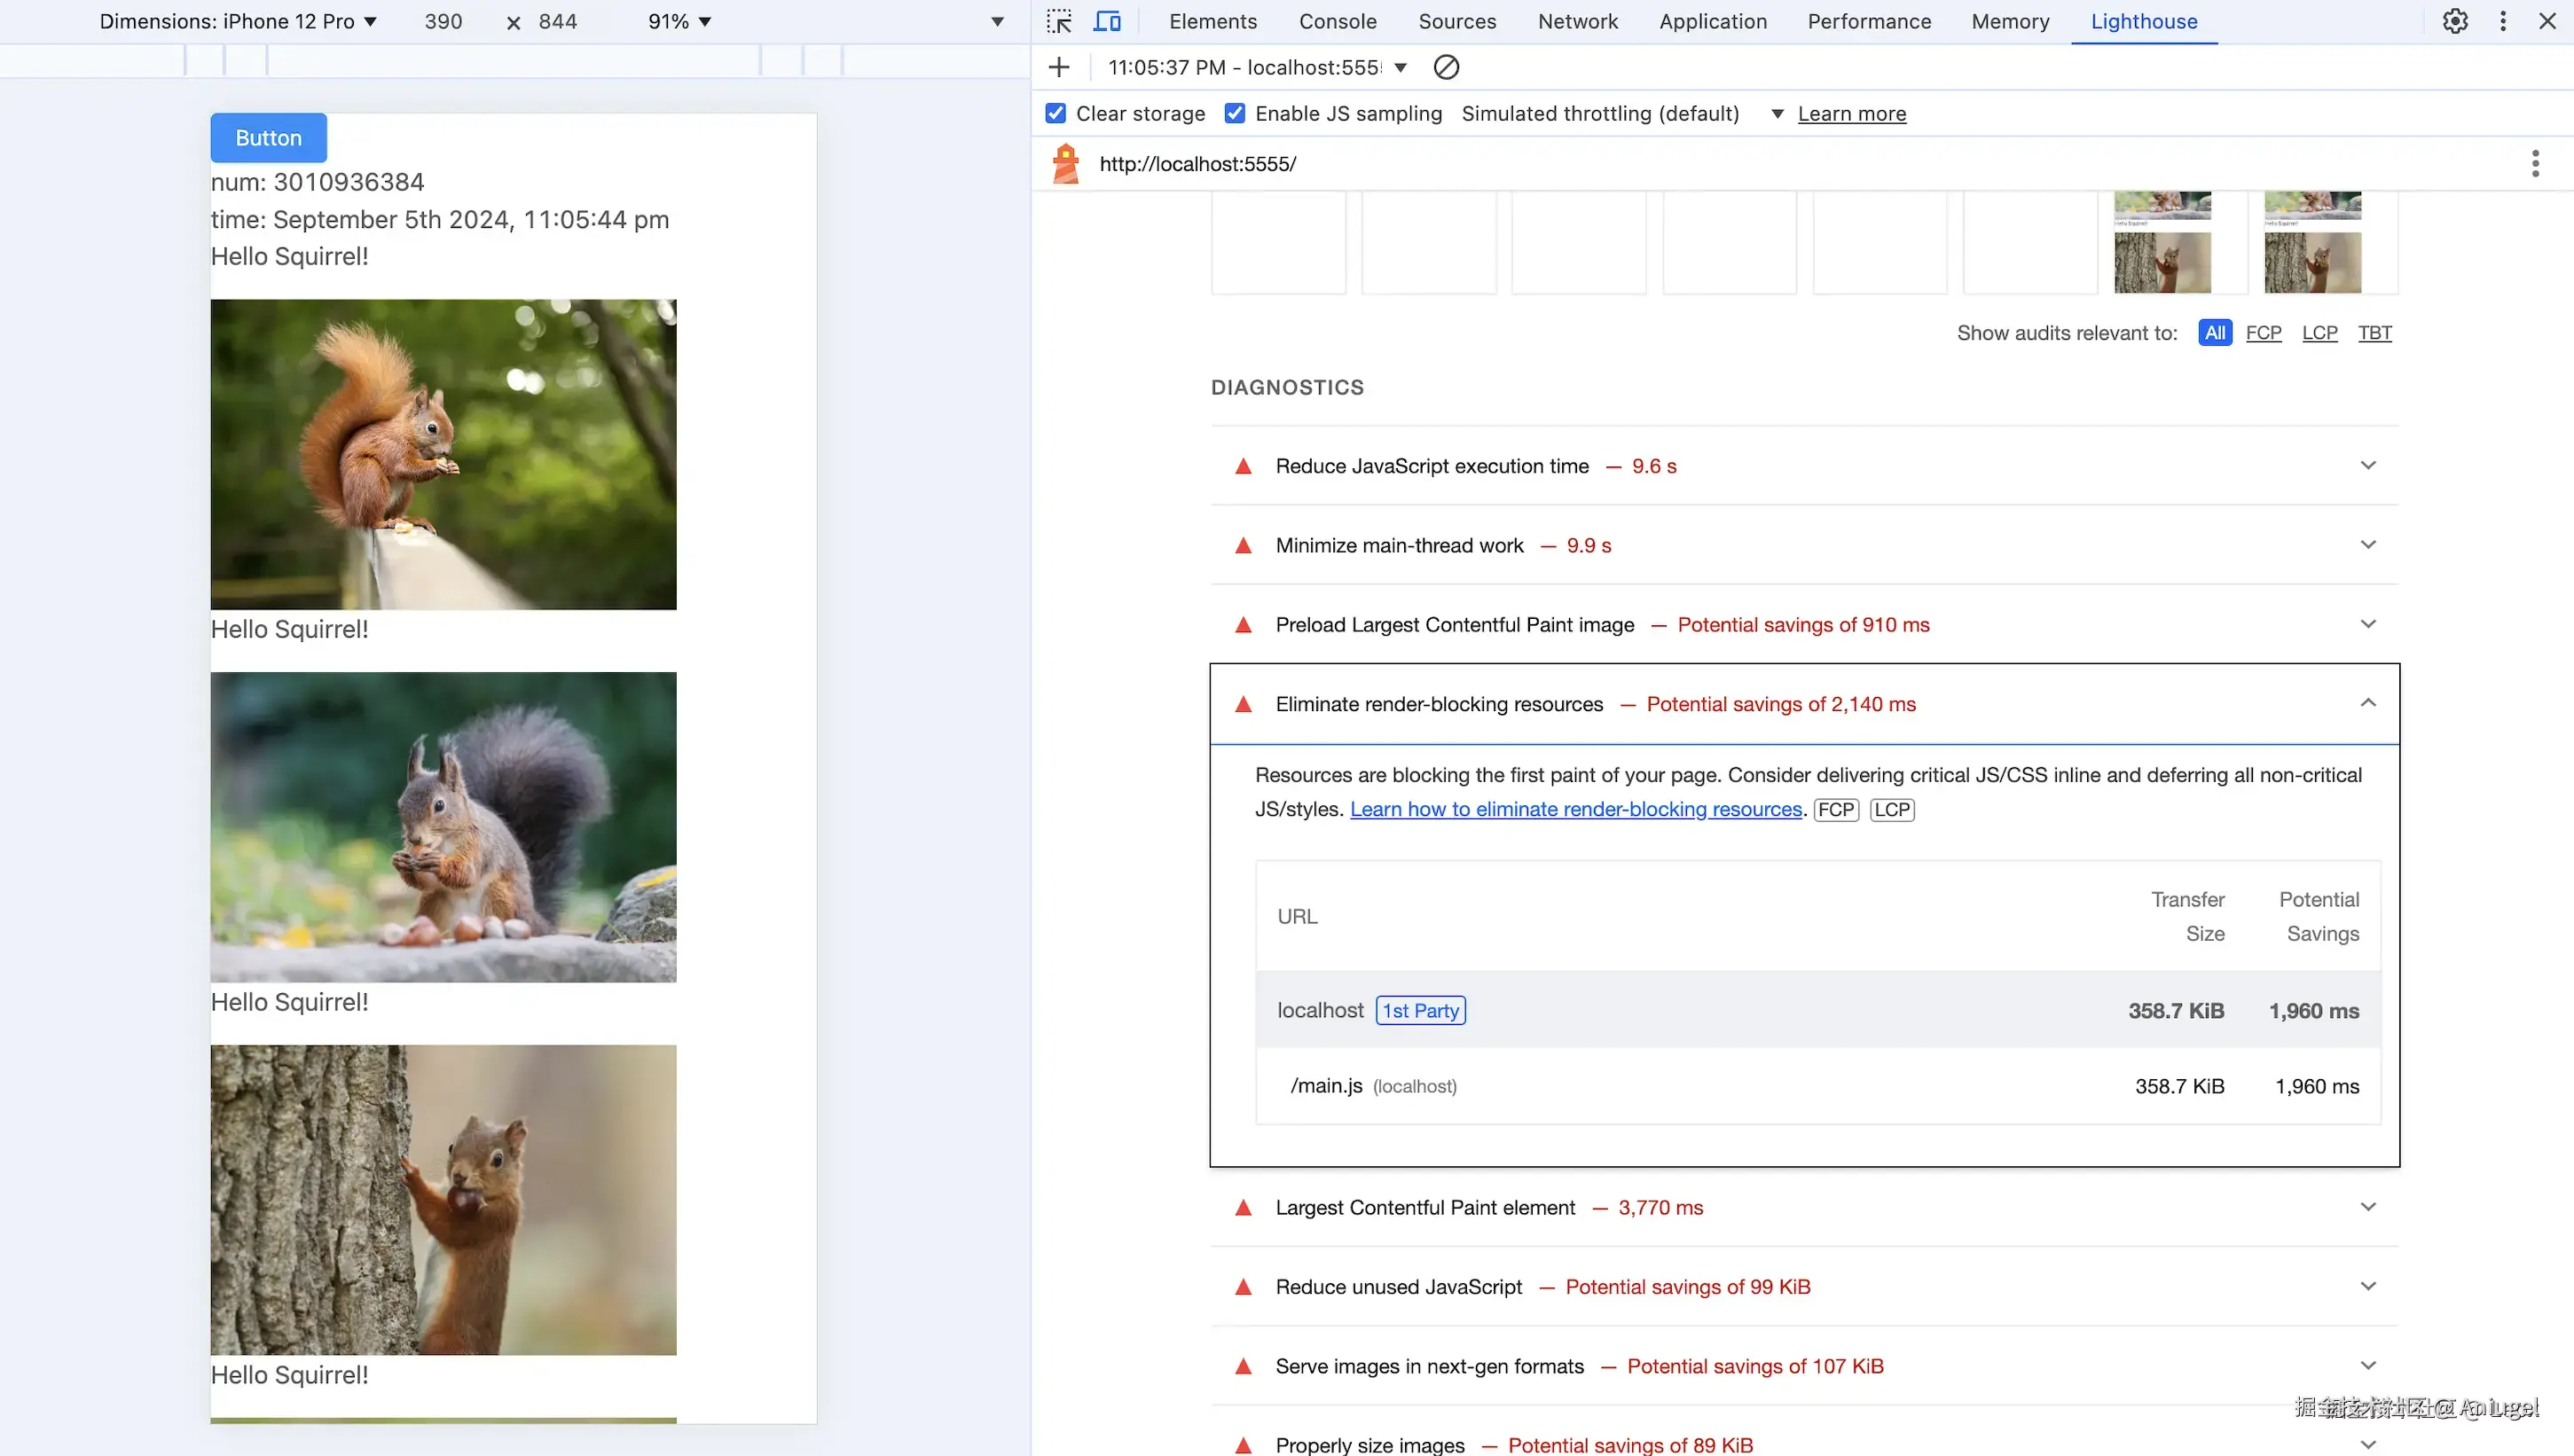Switch to the Performance tab
This screenshot has height=1456, width=2574.
[1868, 21]
